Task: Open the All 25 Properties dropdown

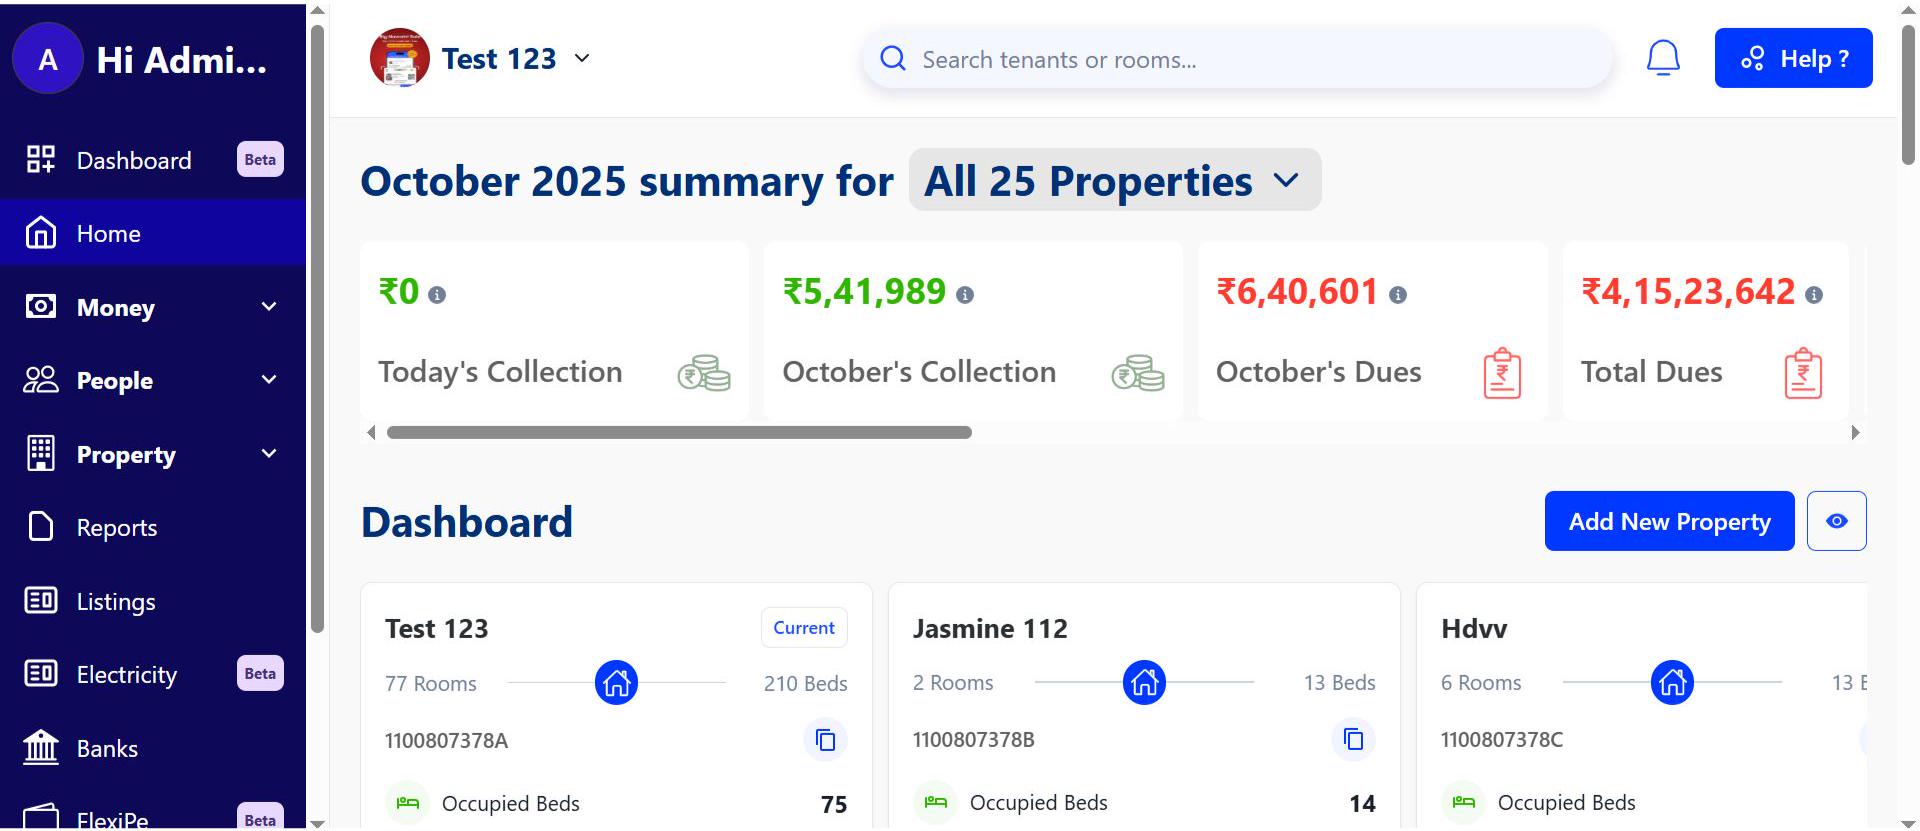Action: coord(1114,181)
